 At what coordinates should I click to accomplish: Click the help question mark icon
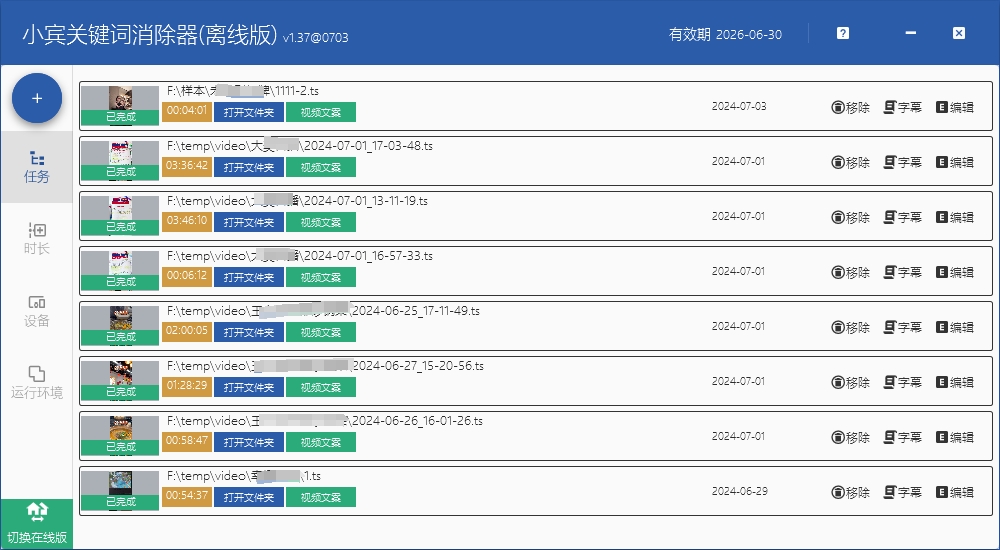click(843, 33)
